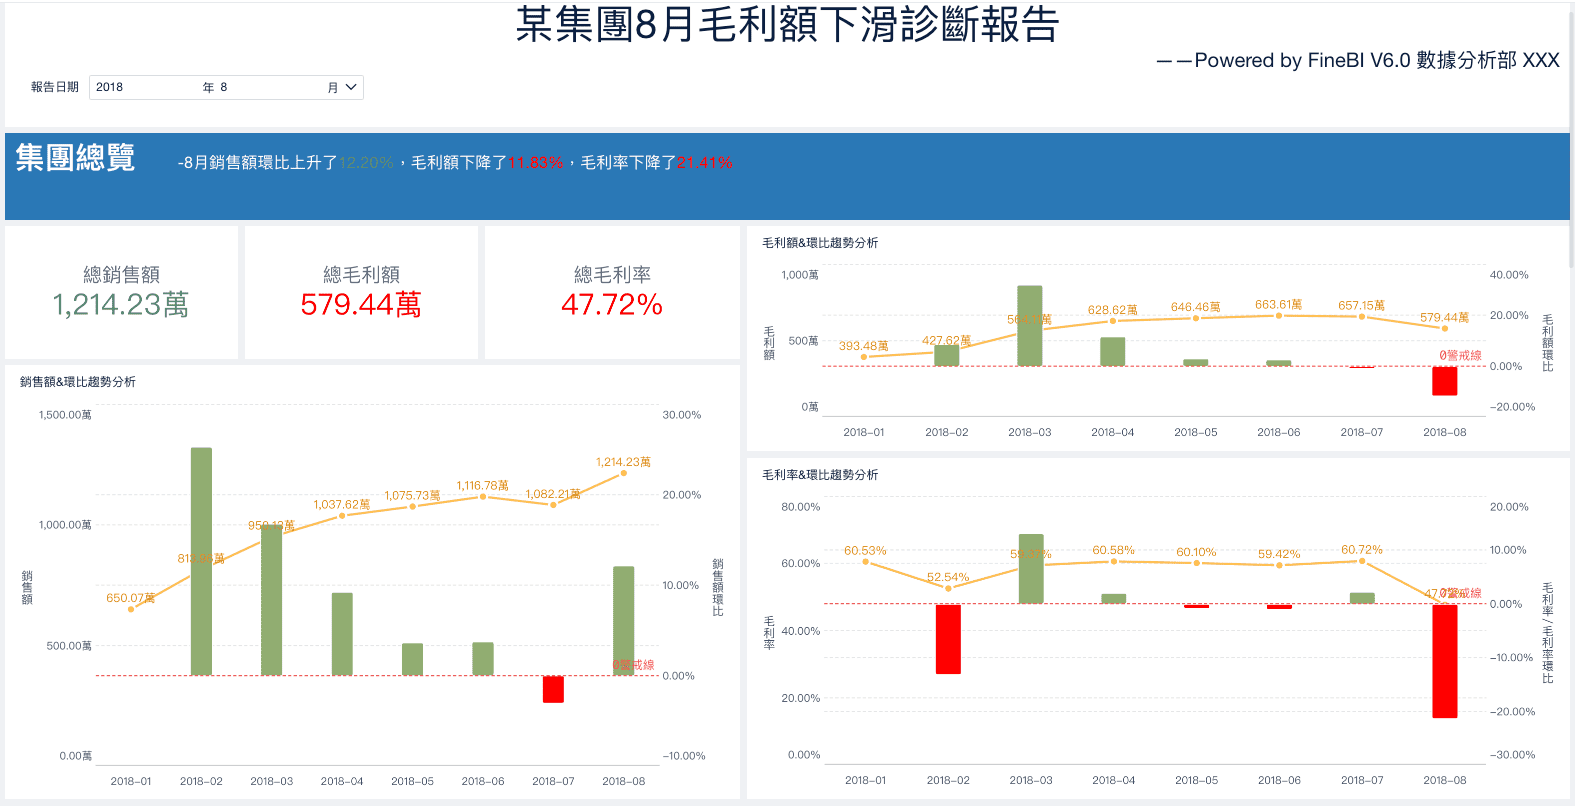
Task: Click the 646.46萬 data label in gross profit chart
Action: tap(1196, 307)
